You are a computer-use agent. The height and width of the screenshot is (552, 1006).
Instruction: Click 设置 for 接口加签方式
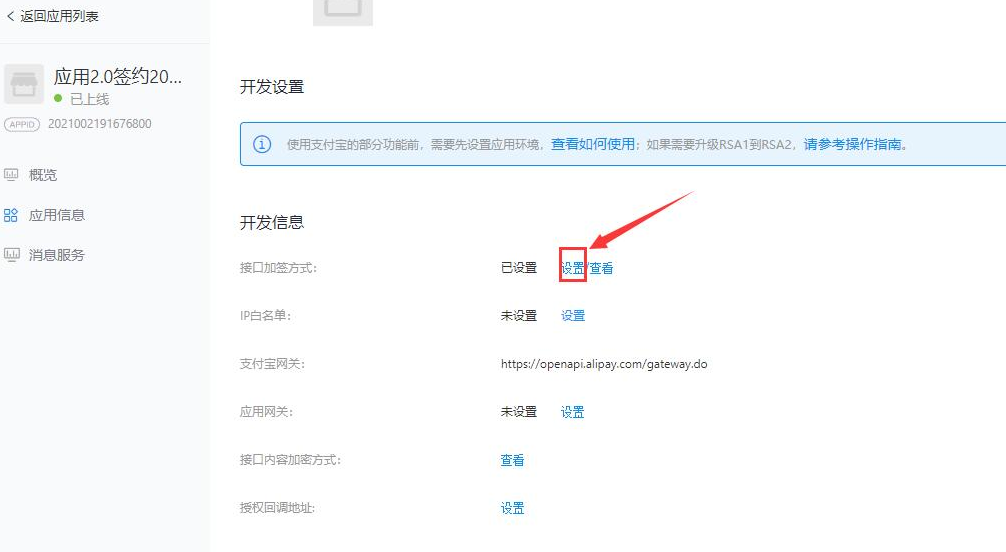[x=573, y=268]
